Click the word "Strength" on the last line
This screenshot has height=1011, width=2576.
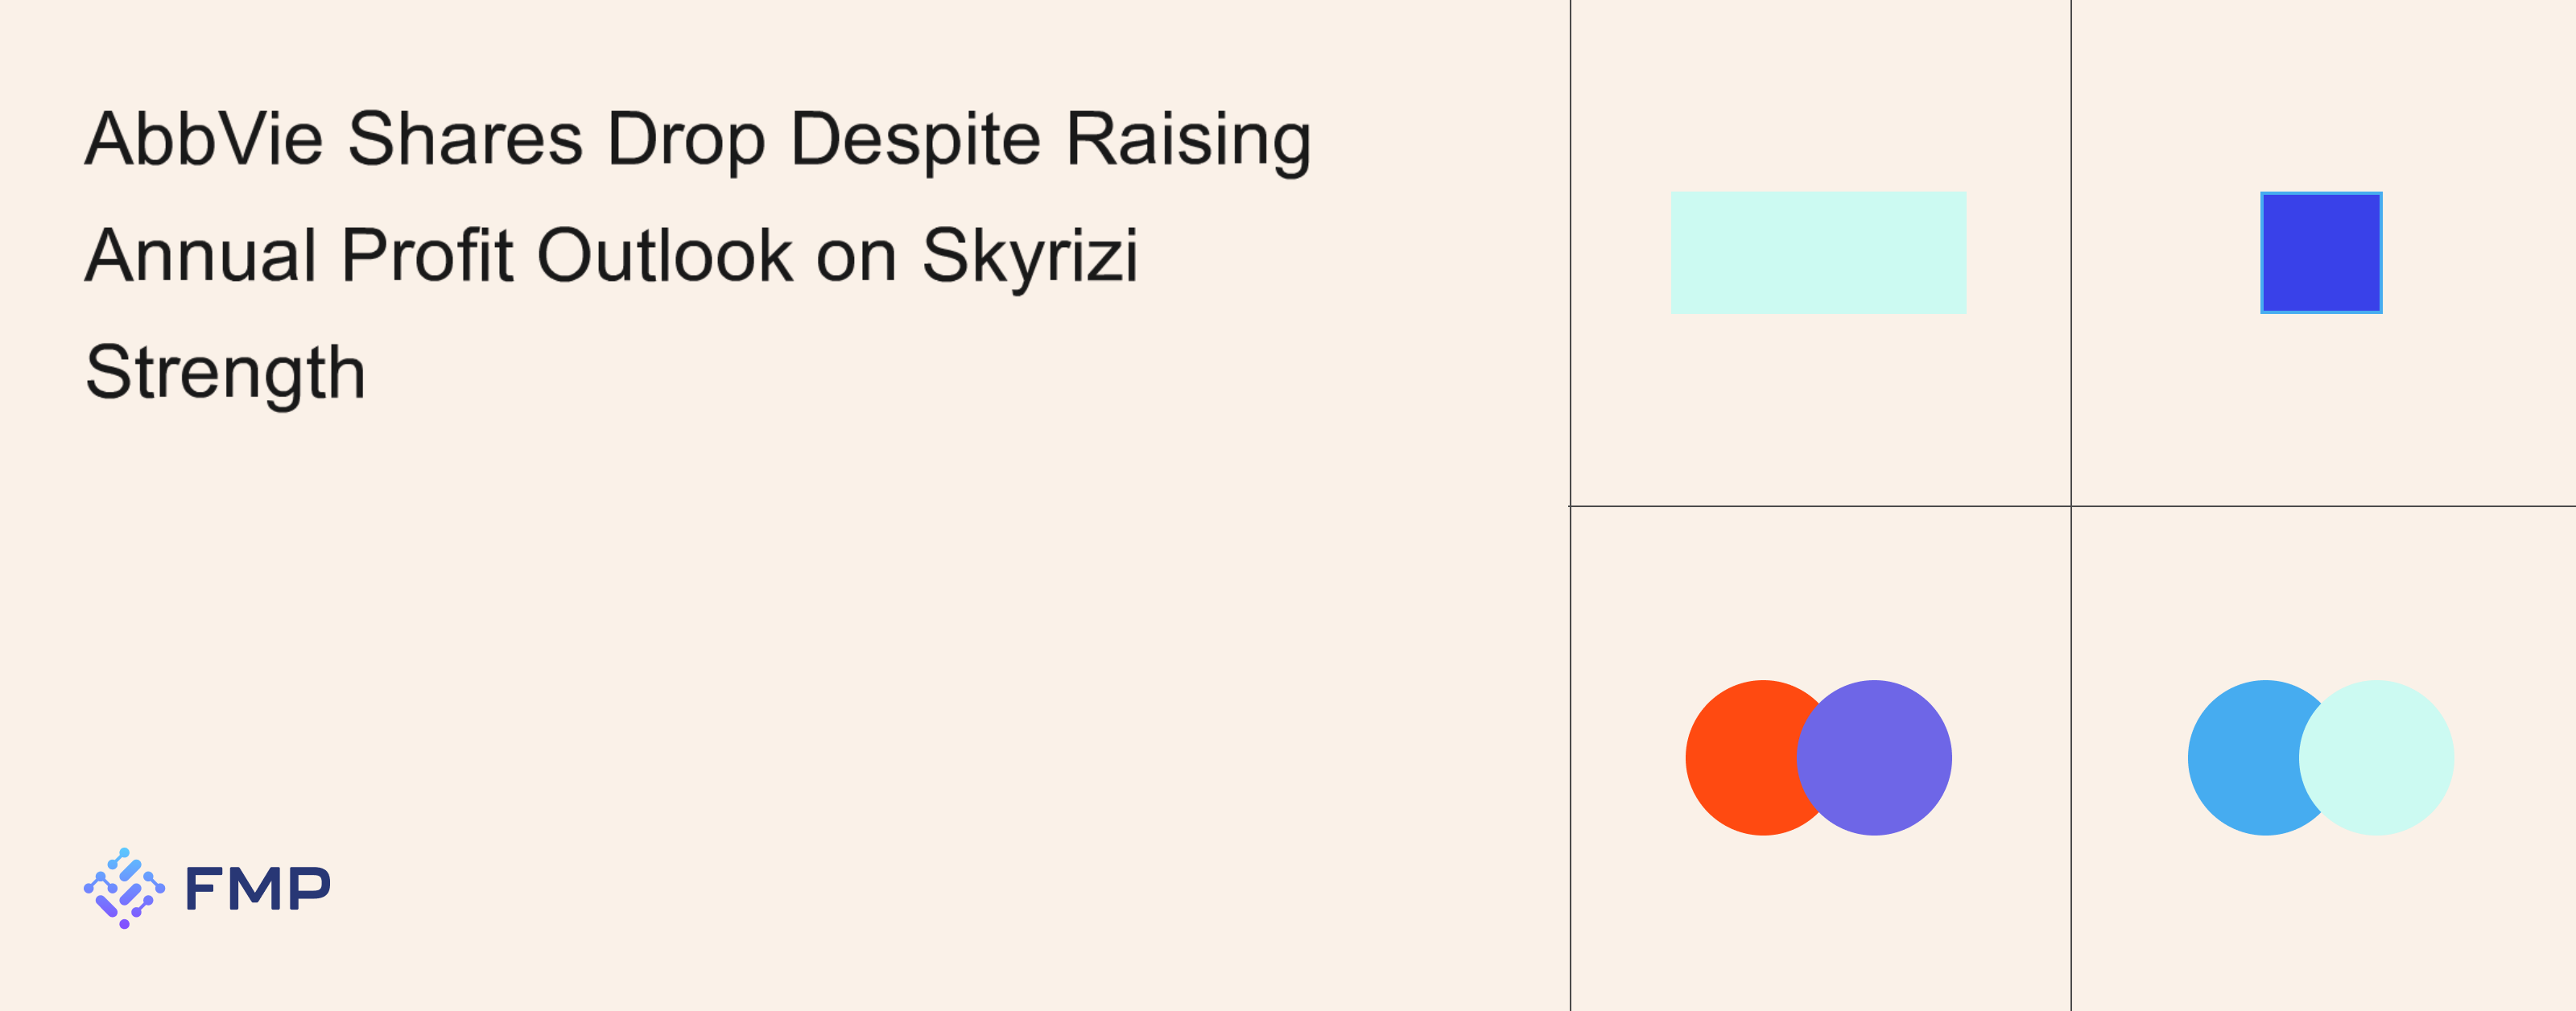coord(226,373)
